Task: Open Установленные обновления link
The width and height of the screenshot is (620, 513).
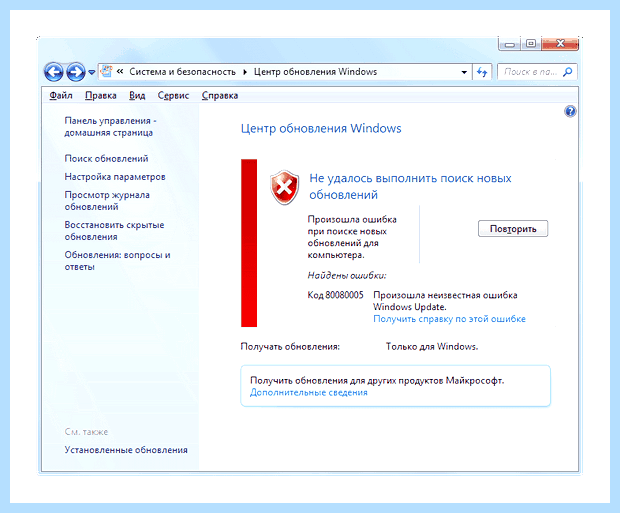Action: pos(126,450)
